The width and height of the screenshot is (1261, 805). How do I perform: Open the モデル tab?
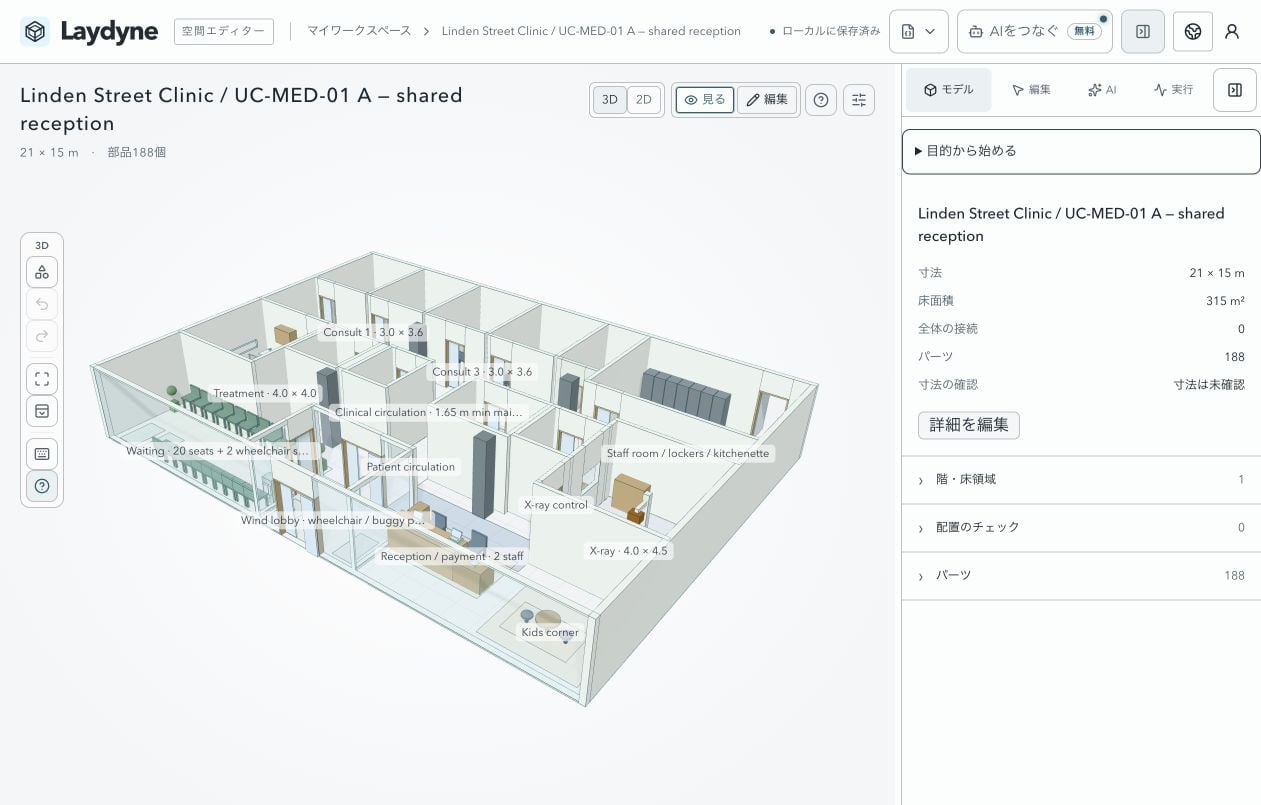click(948, 90)
